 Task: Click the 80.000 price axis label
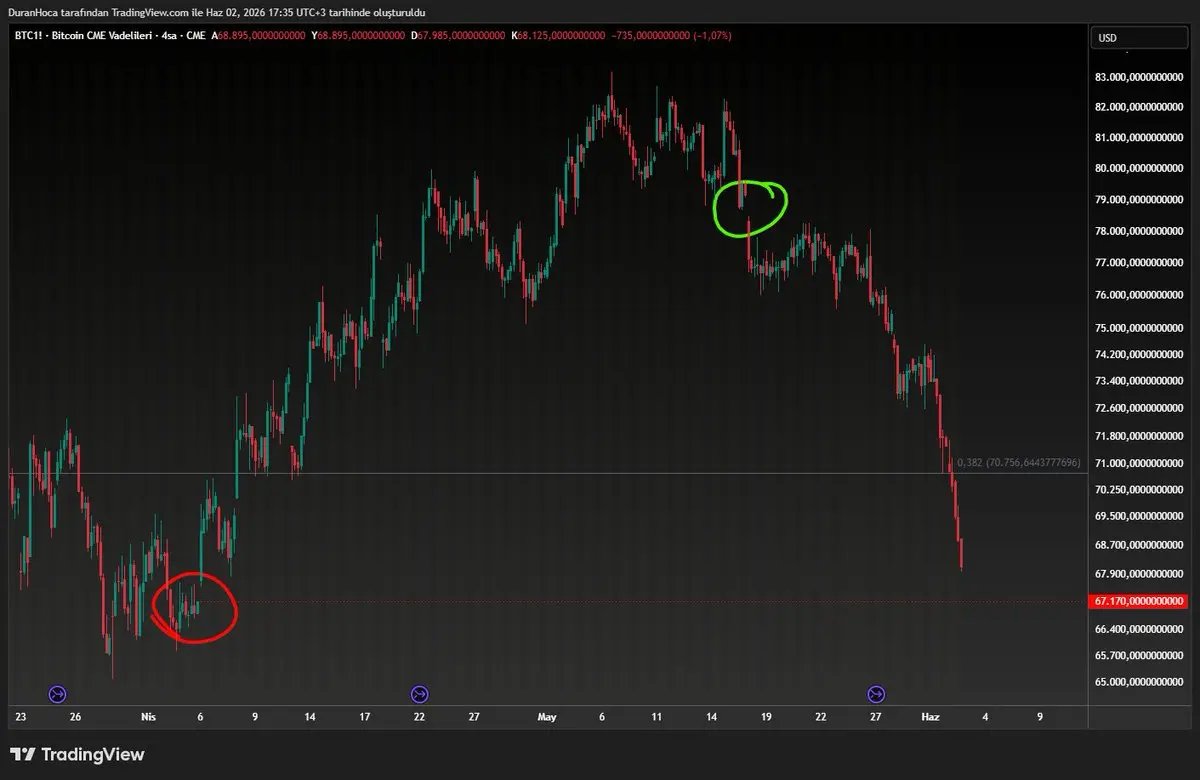click(1140, 169)
